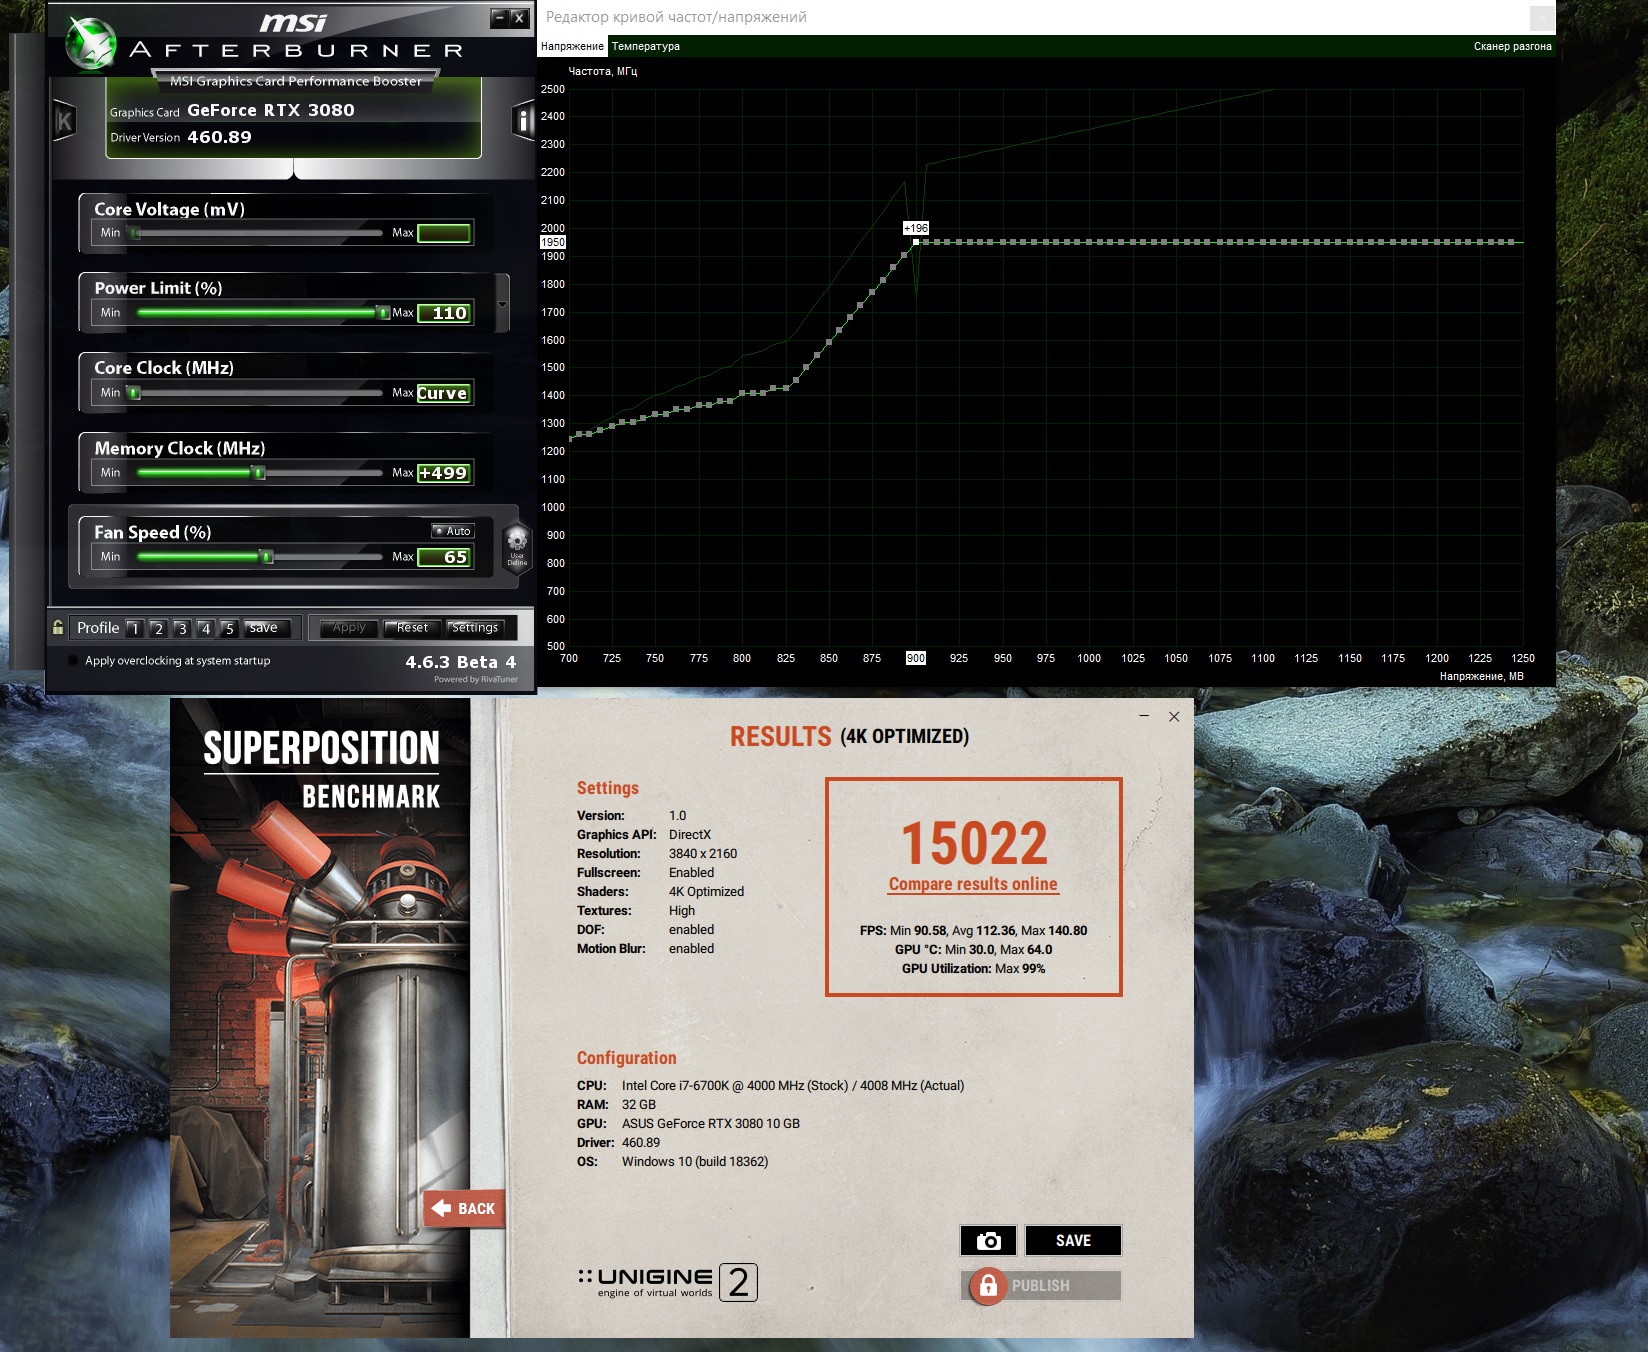Click the RESULTS (4K OPTIMIZED) heading
Viewport: 1648px width, 1352px height.
click(850, 737)
